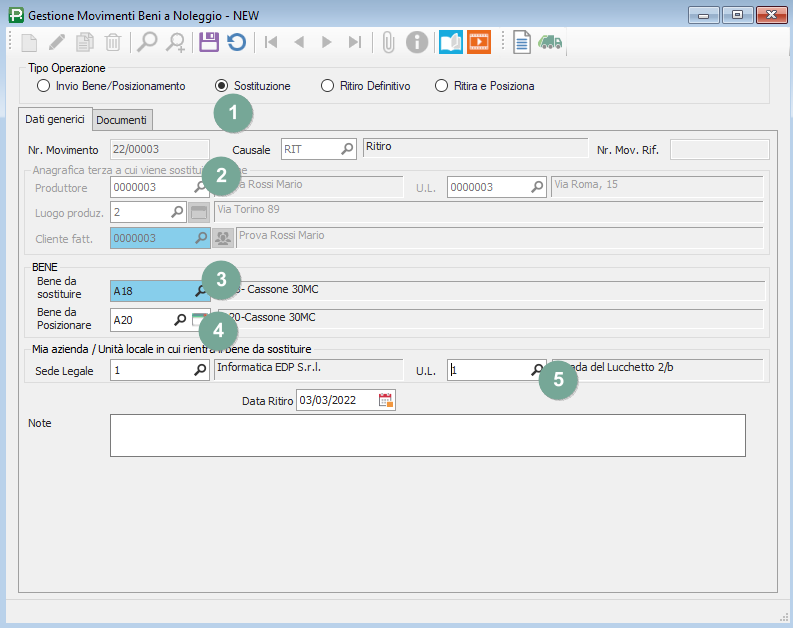Image resolution: width=793 pixels, height=628 pixels.
Task: Switch to the Documenti tab
Action: coord(122,120)
